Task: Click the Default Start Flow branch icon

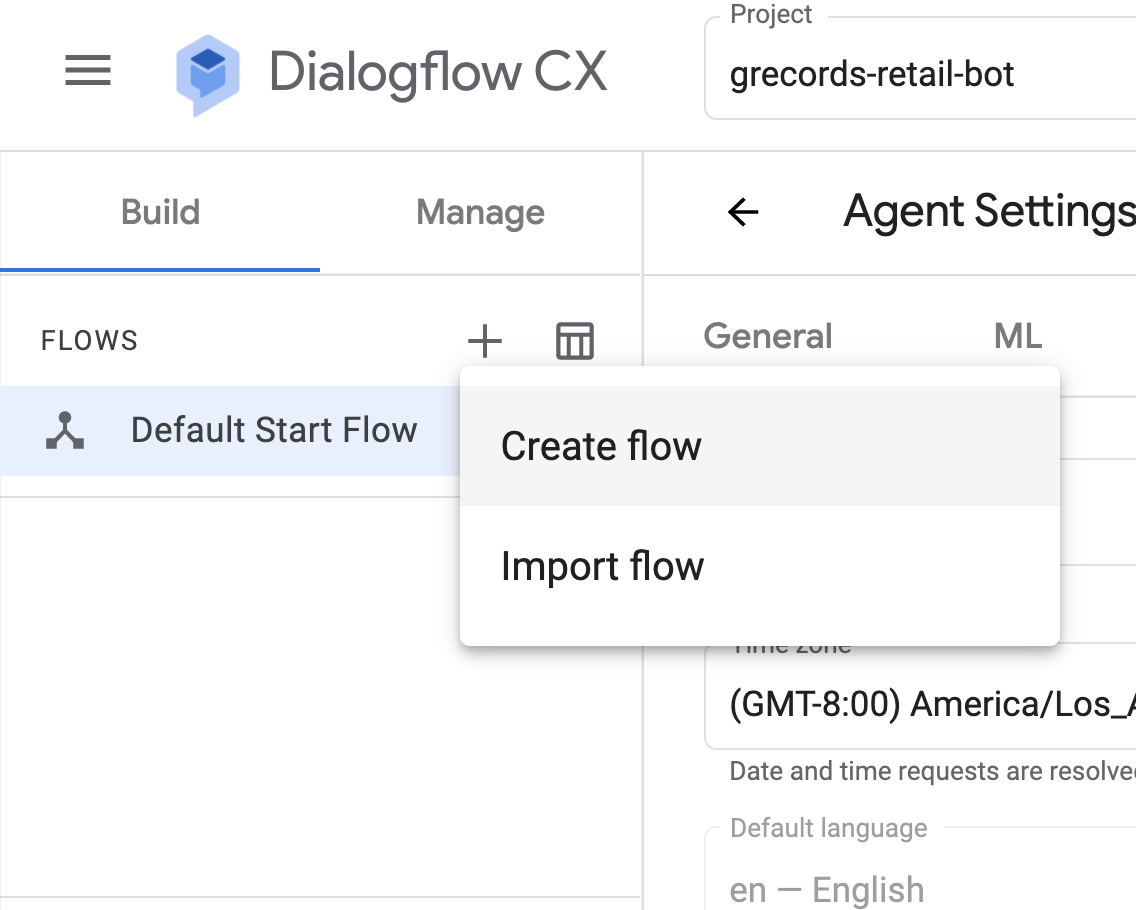Action: click(x=66, y=430)
